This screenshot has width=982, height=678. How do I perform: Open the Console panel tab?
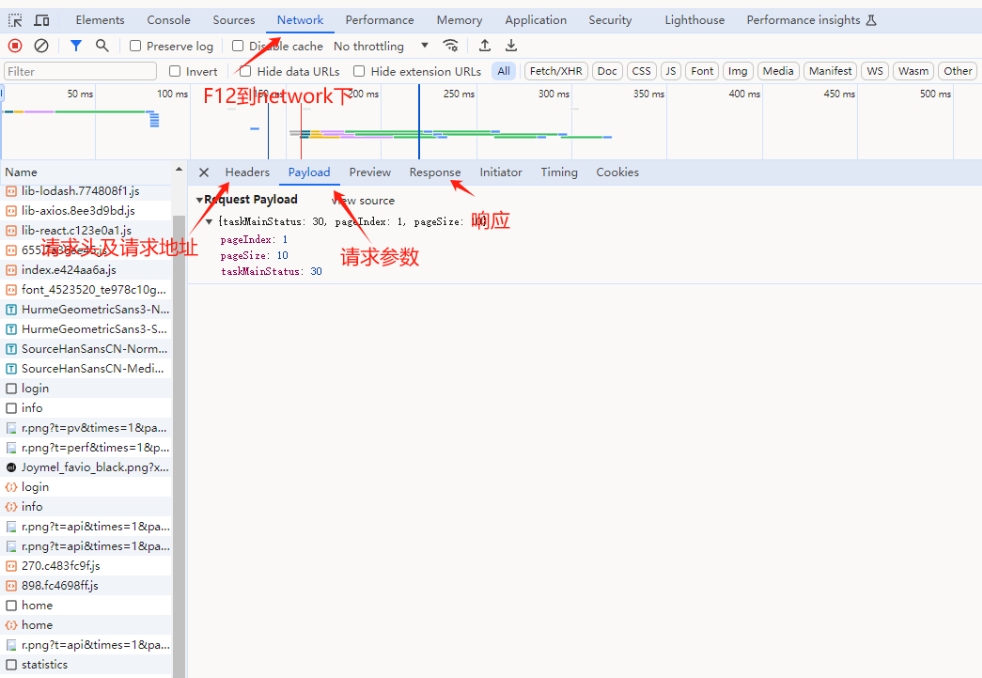coord(168,20)
